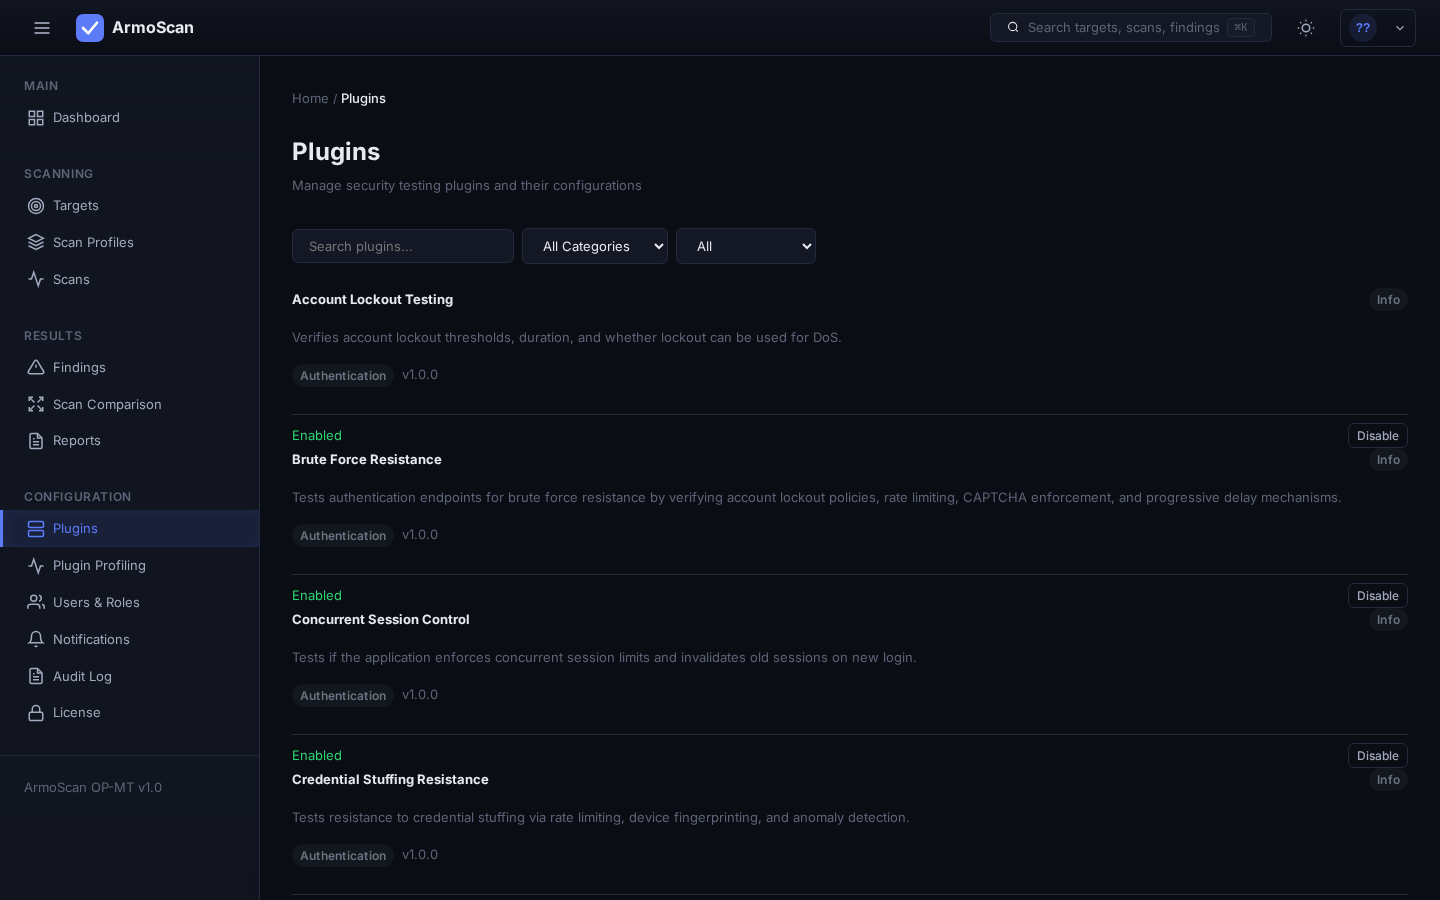
Task: Focus the global search targets, scans, findings field
Action: (x=1131, y=27)
